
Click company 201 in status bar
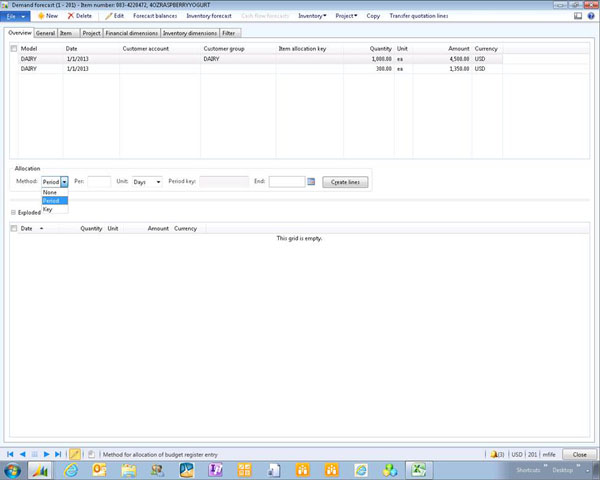pyautogui.click(x=533, y=454)
